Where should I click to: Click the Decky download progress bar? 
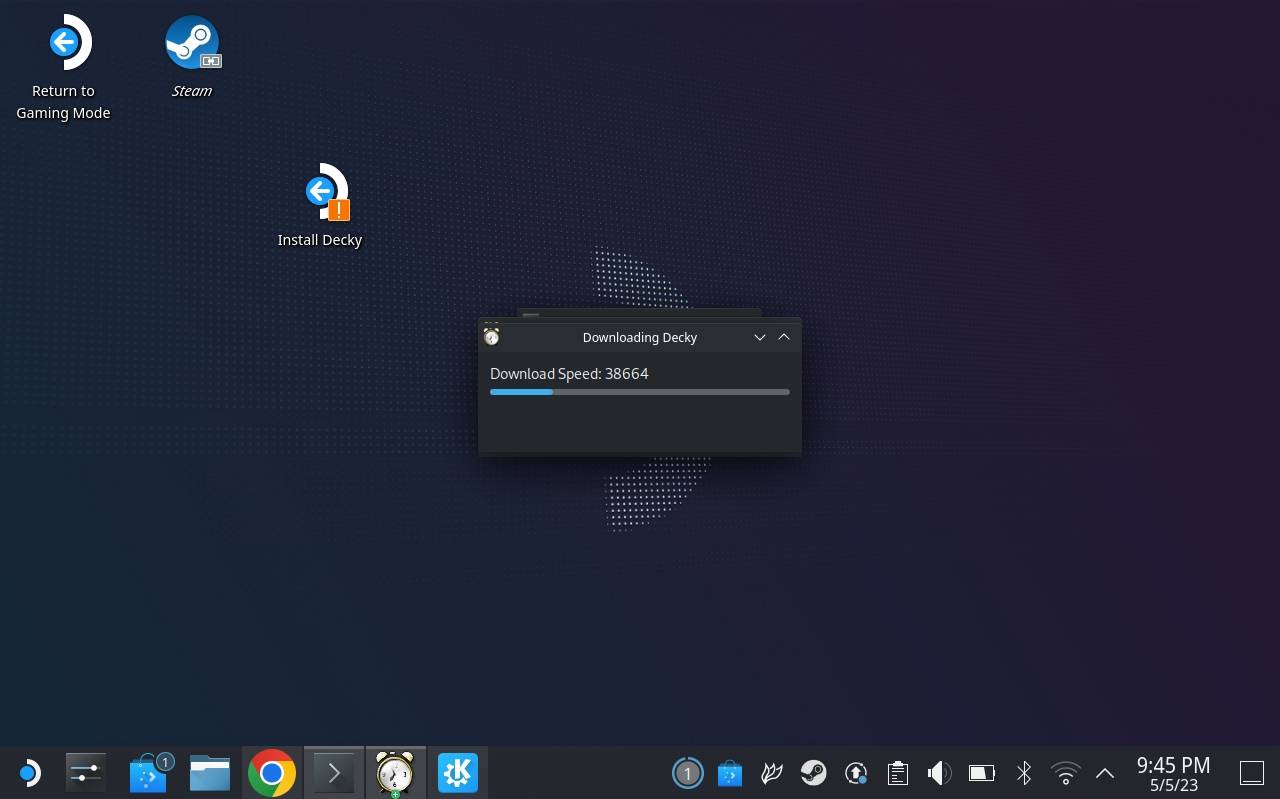(x=640, y=392)
